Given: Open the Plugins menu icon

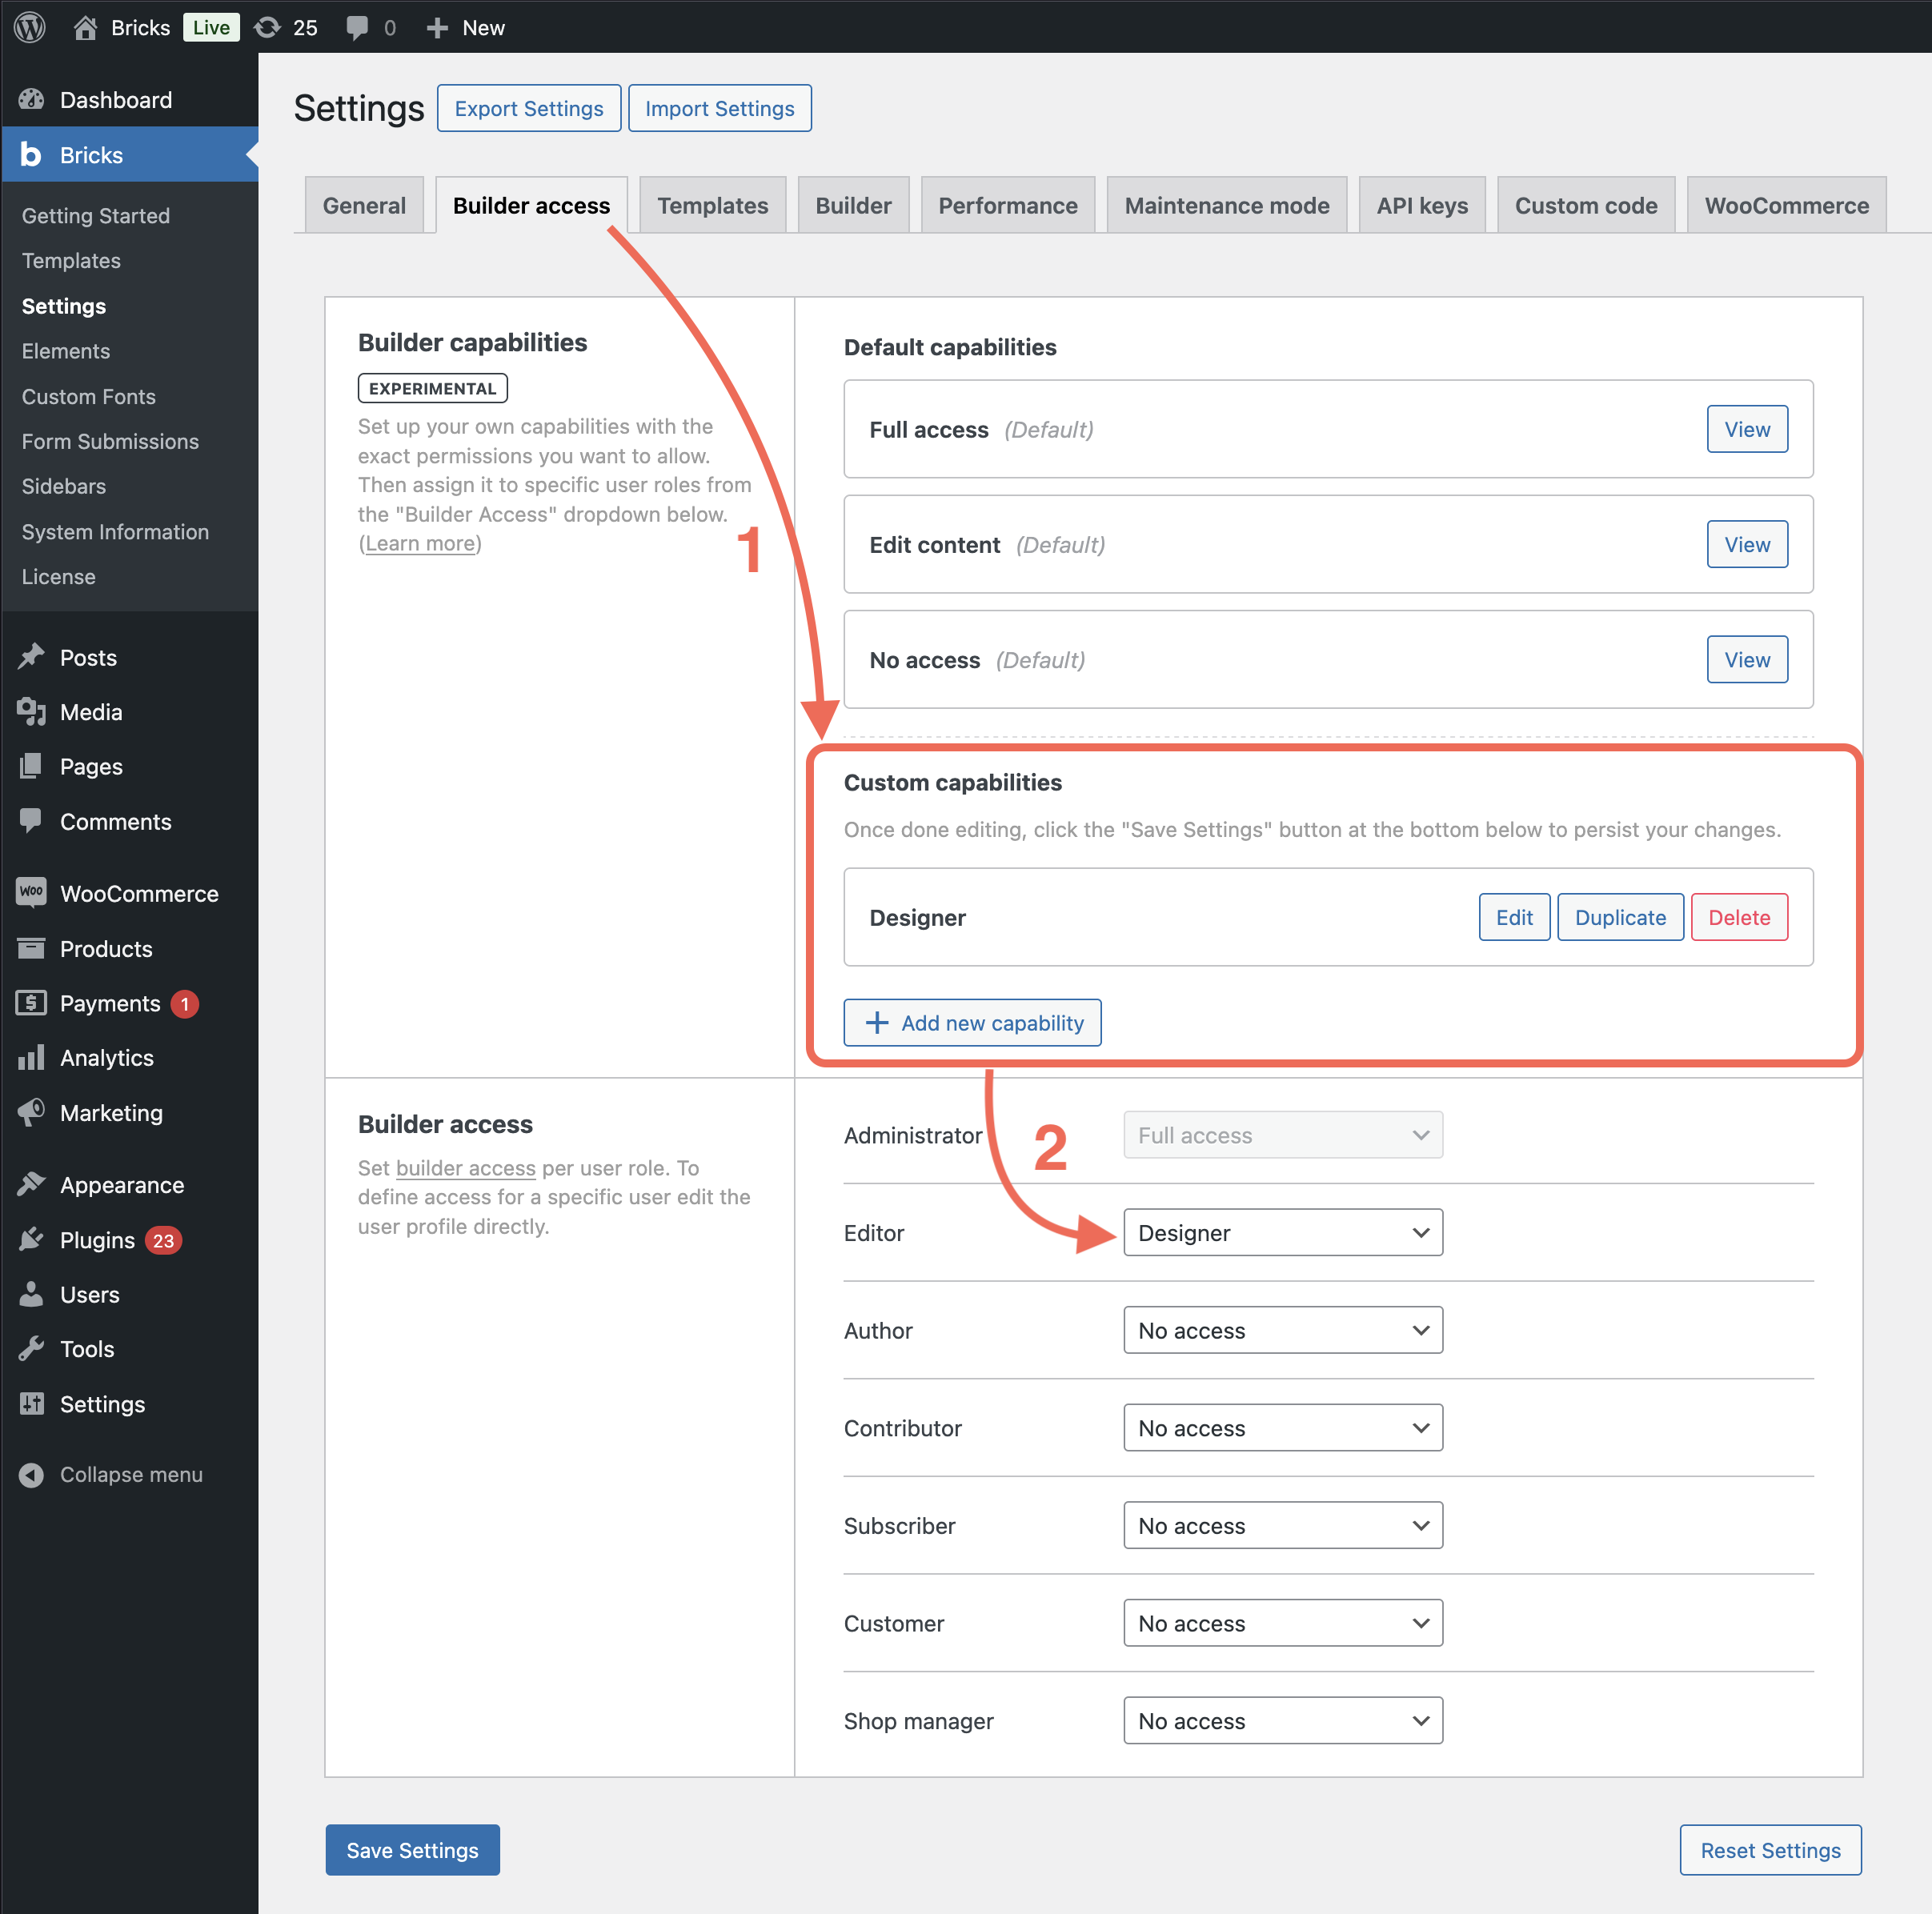Looking at the screenshot, I should (x=31, y=1240).
